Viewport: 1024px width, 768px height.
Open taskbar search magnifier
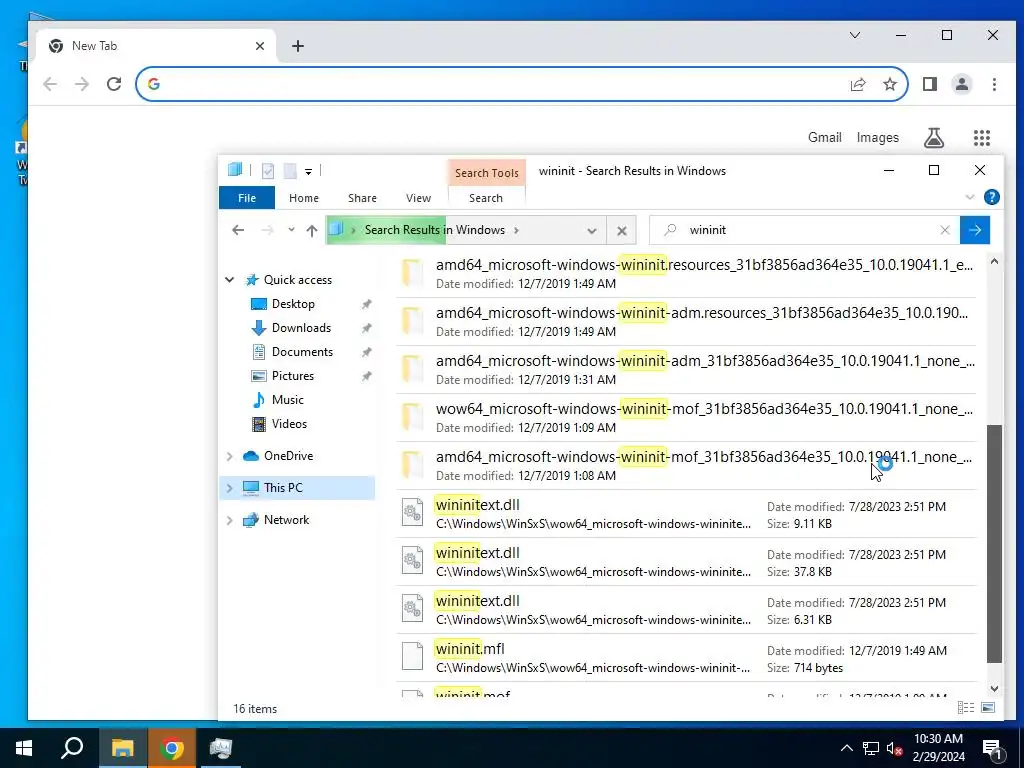(x=72, y=748)
